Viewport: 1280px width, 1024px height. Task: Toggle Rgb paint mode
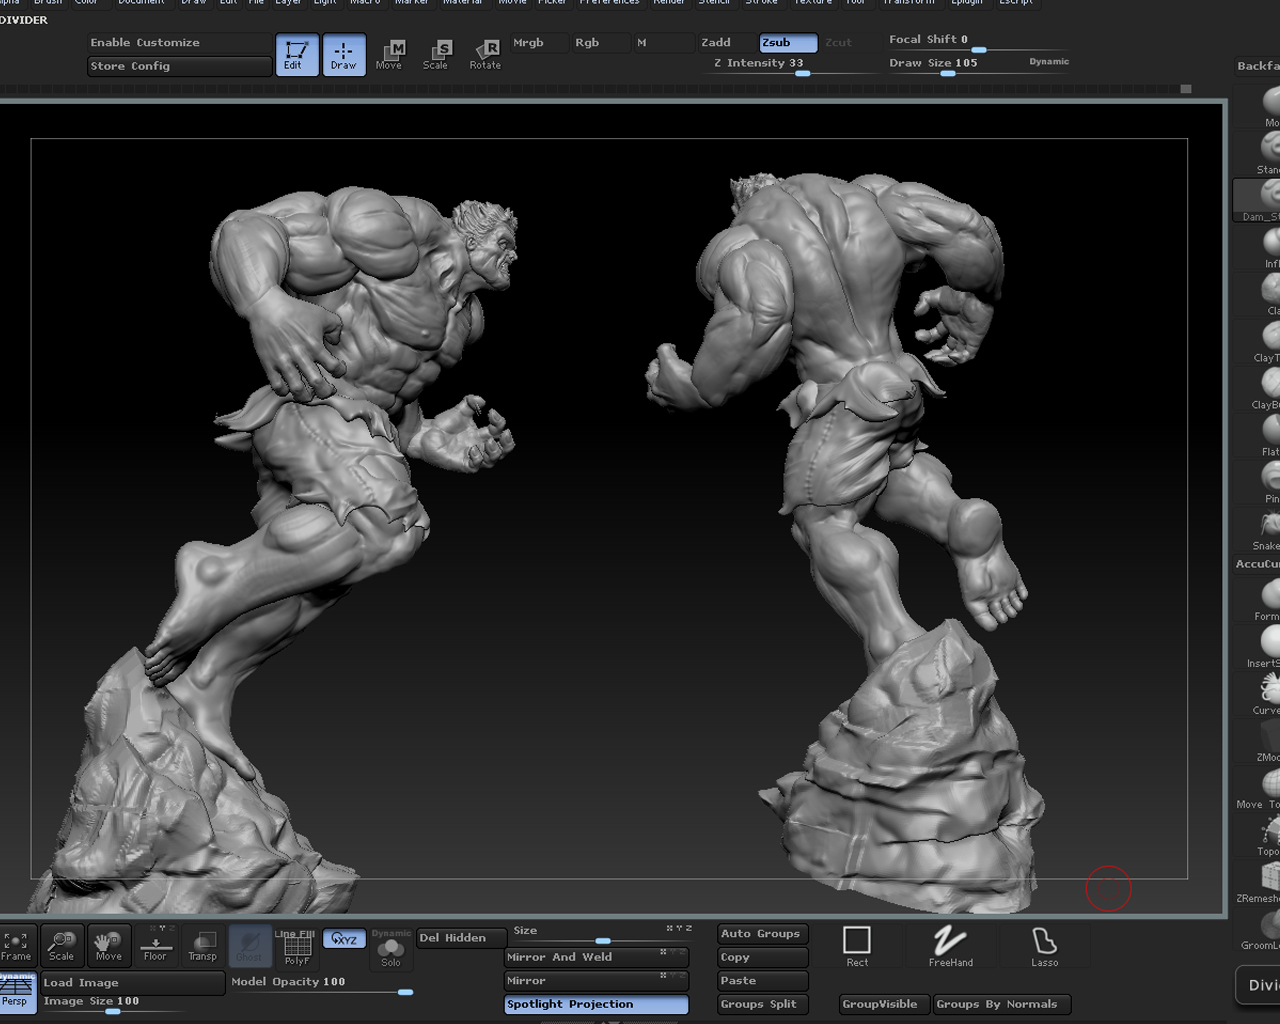pyautogui.click(x=600, y=43)
